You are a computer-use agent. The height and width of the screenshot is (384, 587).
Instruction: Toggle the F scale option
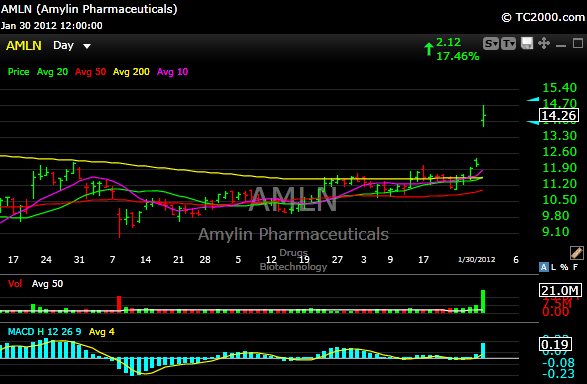(x=575, y=267)
